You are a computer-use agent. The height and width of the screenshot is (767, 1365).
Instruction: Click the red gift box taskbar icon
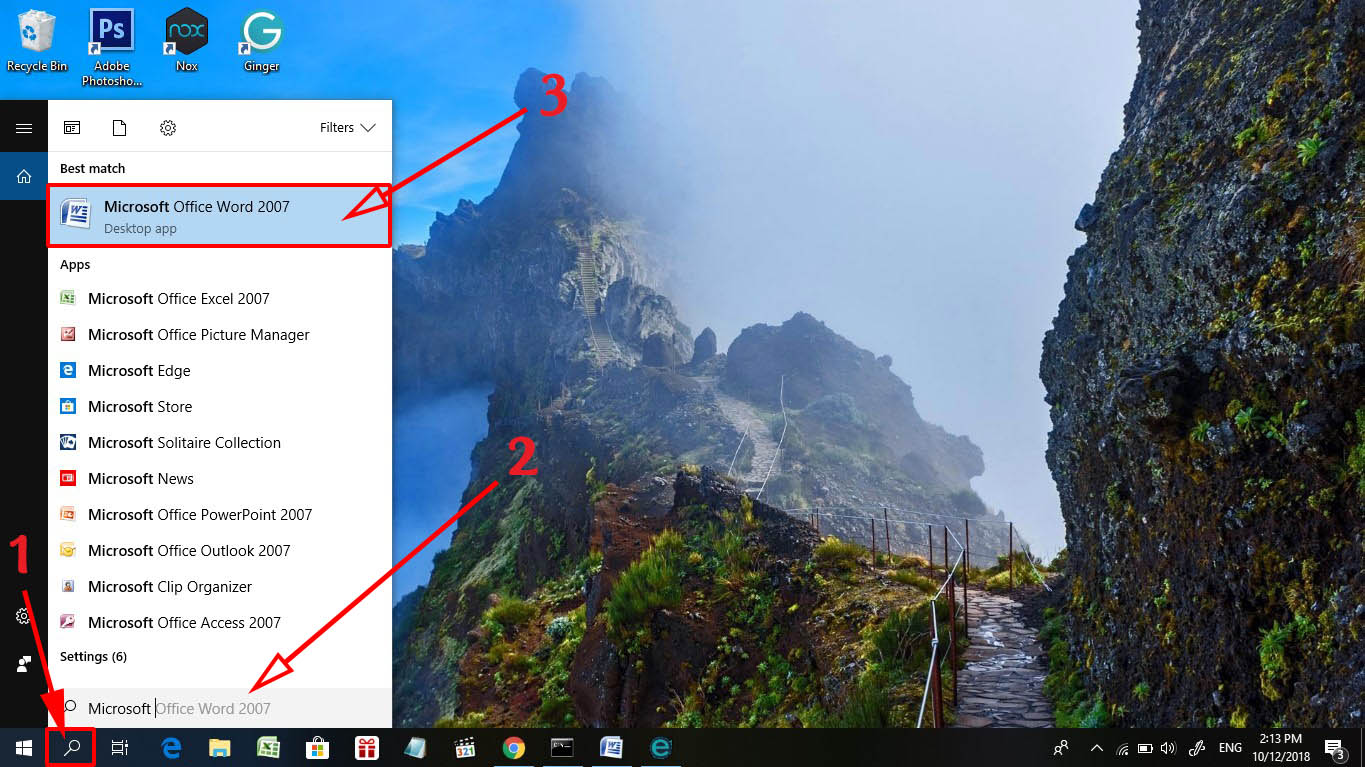367,748
